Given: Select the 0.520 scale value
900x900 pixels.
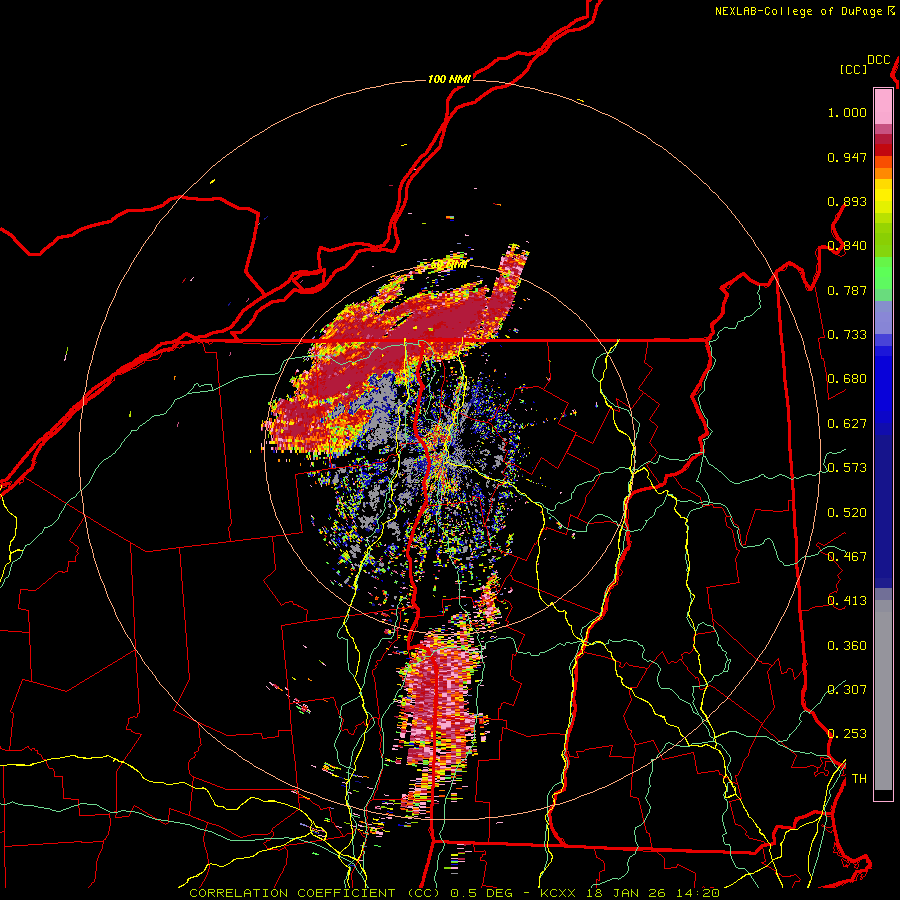Looking at the screenshot, I should pos(847,513).
